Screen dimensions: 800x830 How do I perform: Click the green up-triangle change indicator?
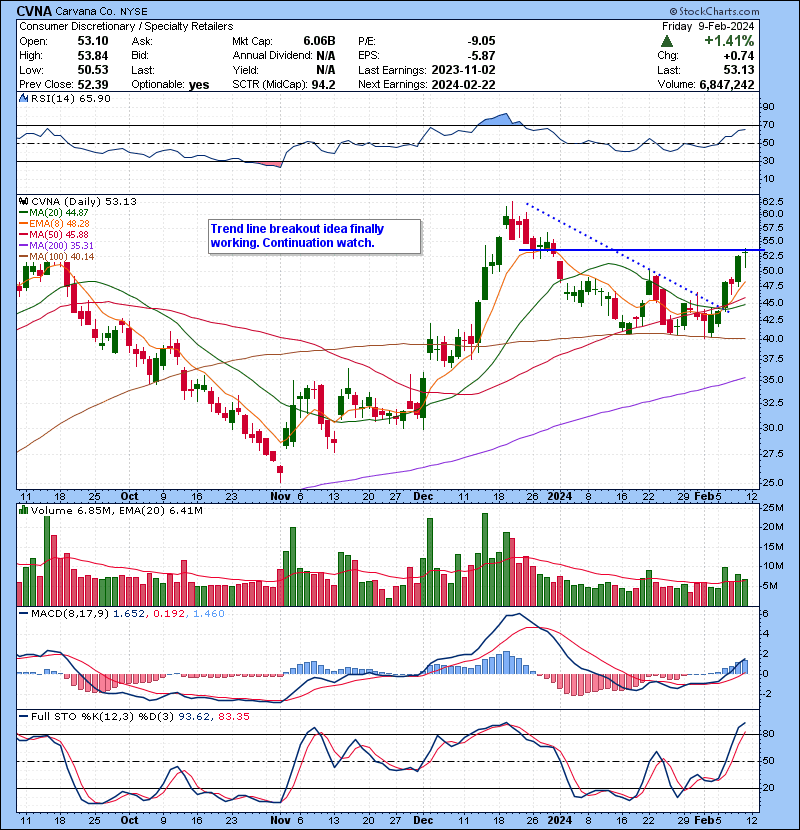click(x=667, y=41)
